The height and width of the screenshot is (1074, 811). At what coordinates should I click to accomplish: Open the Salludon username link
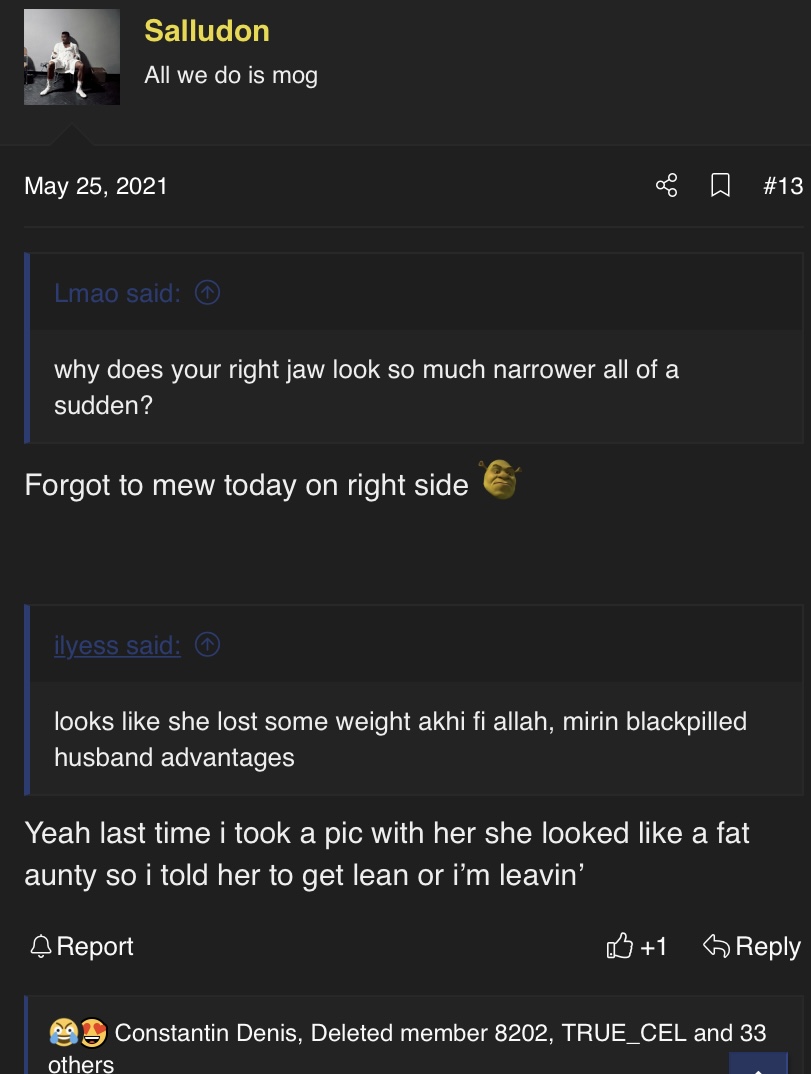[x=207, y=31]
